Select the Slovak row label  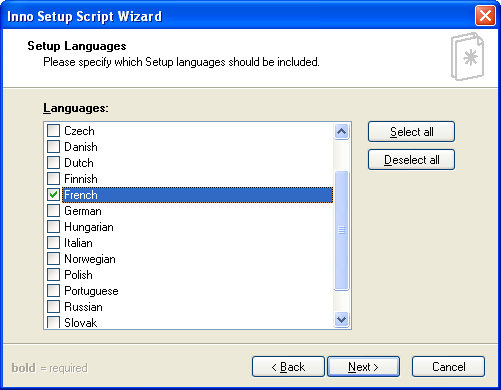click(x=81, y=323)
